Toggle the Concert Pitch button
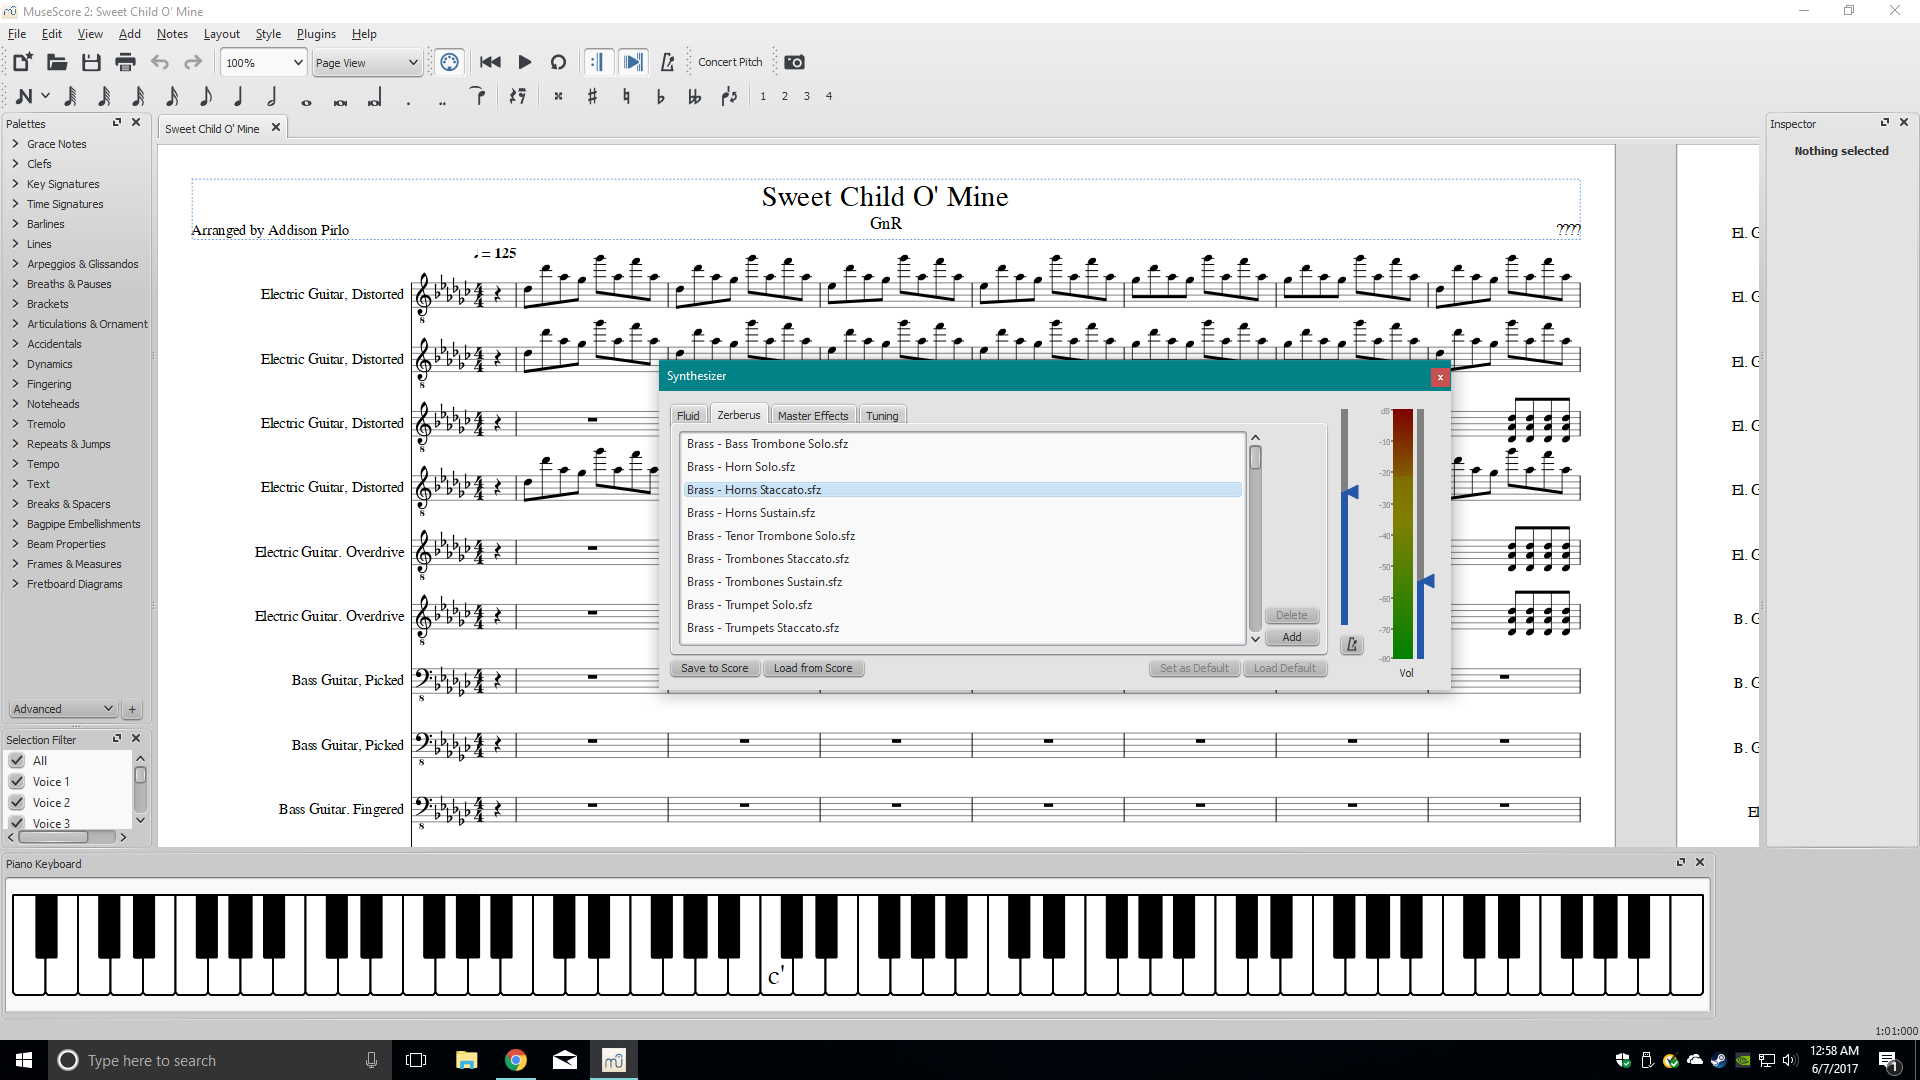1920x1080 pixels. pos(730,62)
